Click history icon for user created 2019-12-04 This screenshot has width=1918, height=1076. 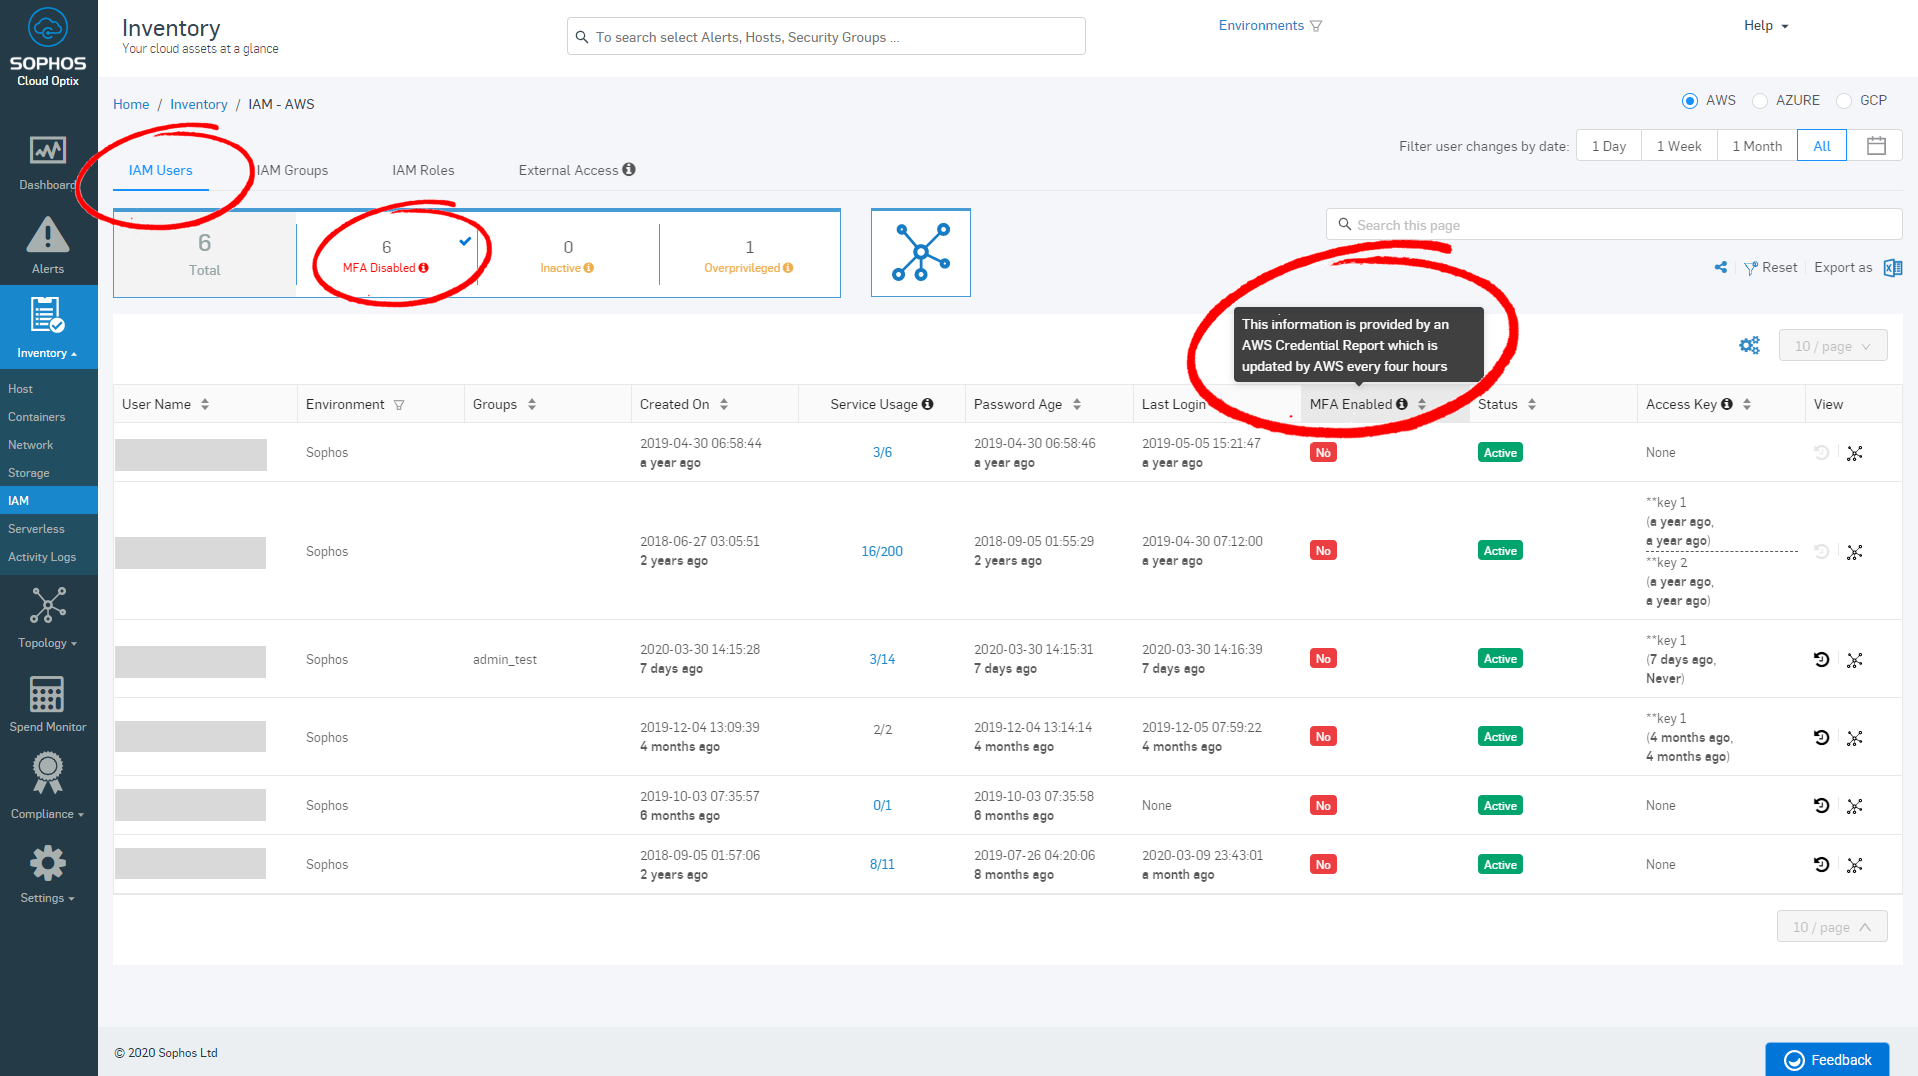[x=1822, y=738]
